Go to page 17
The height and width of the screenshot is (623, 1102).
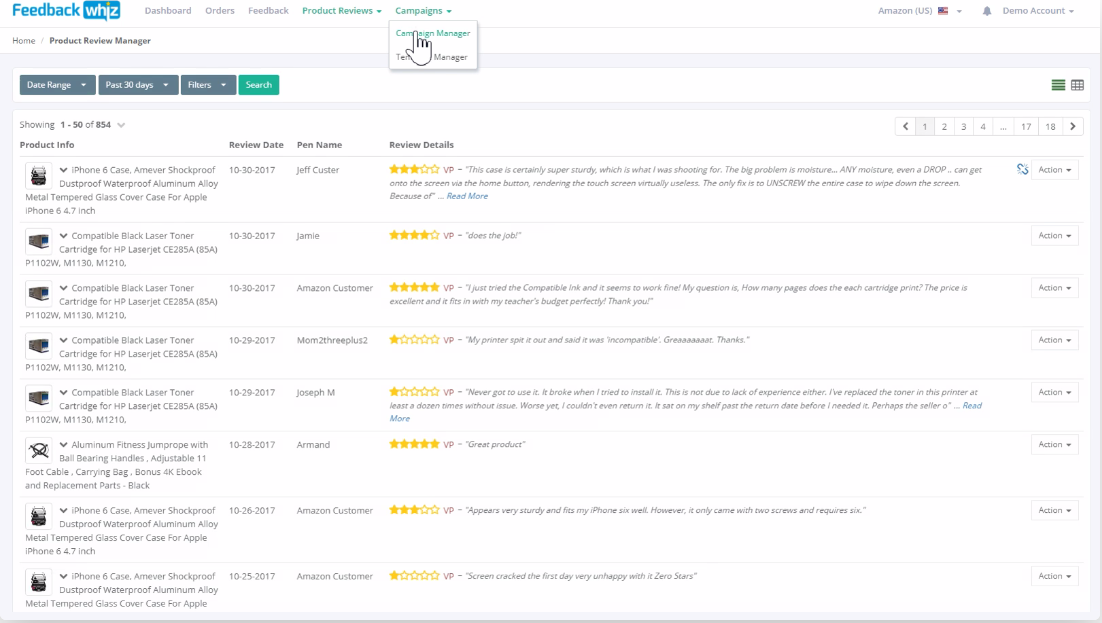pyautogui.click(x=1026, y=127)
